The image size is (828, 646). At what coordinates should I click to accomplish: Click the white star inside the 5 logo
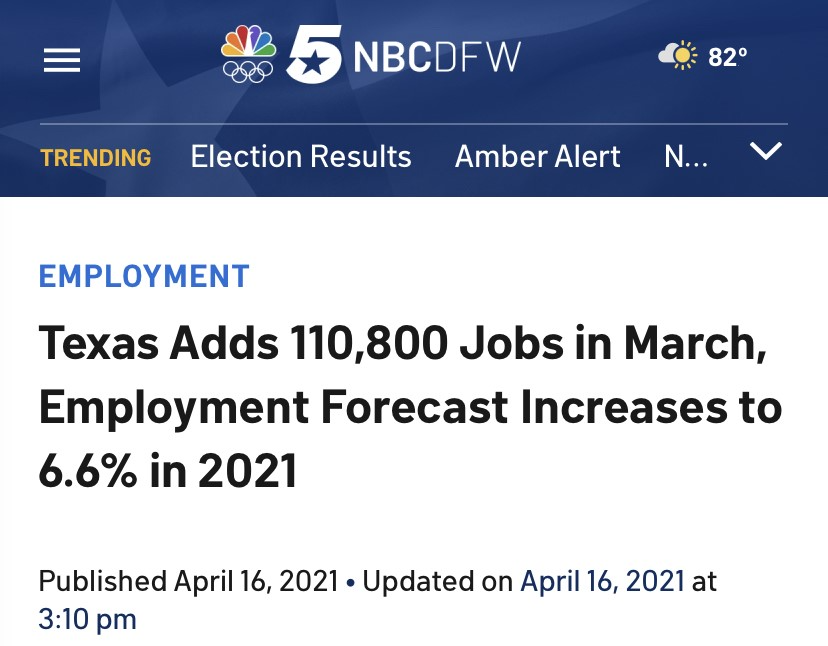pyautogui.click(x=312, y=62)
